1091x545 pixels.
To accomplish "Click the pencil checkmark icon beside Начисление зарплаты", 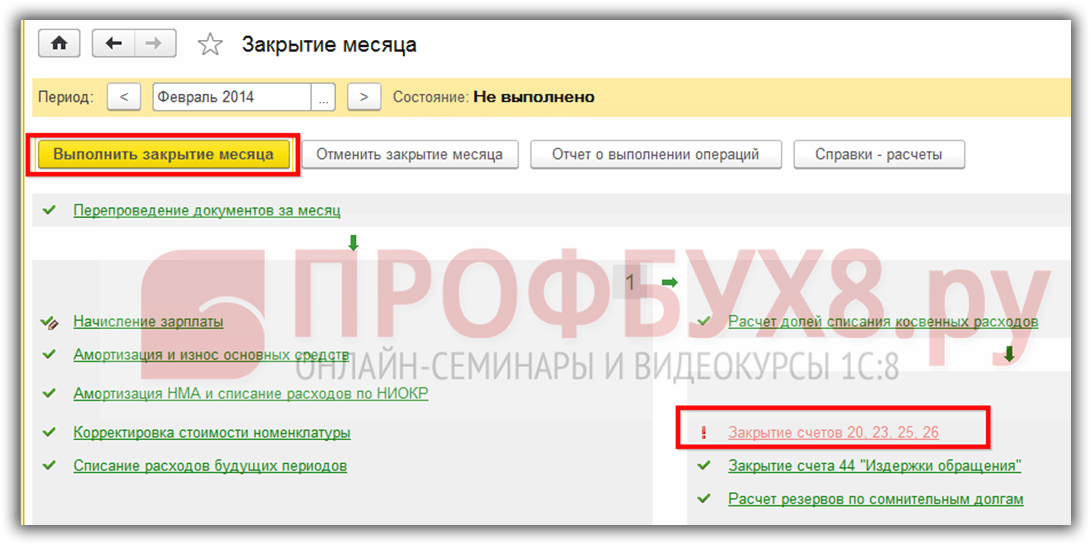I will [x=49, y=322].
